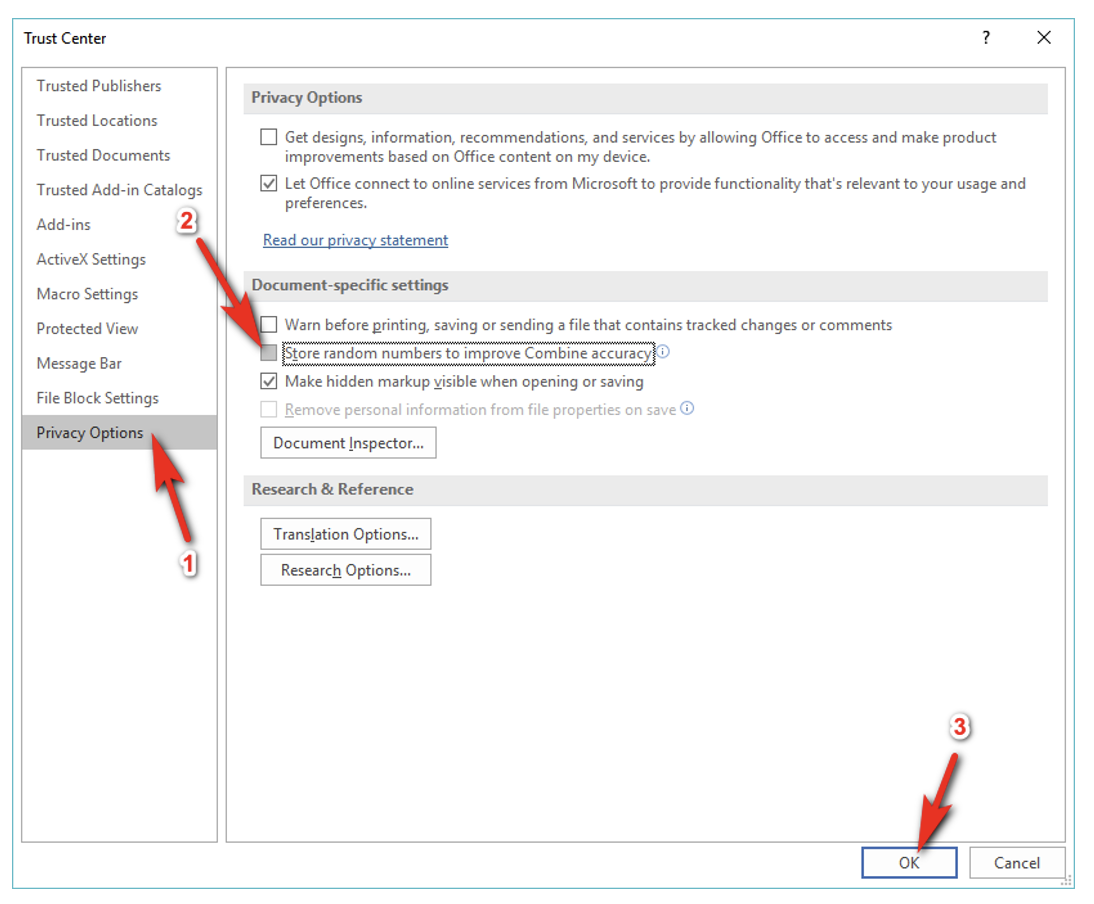1094x904 pixels.
Task: Read our privacy statement link
Action: pyautogui.click(x=355, y=240)
